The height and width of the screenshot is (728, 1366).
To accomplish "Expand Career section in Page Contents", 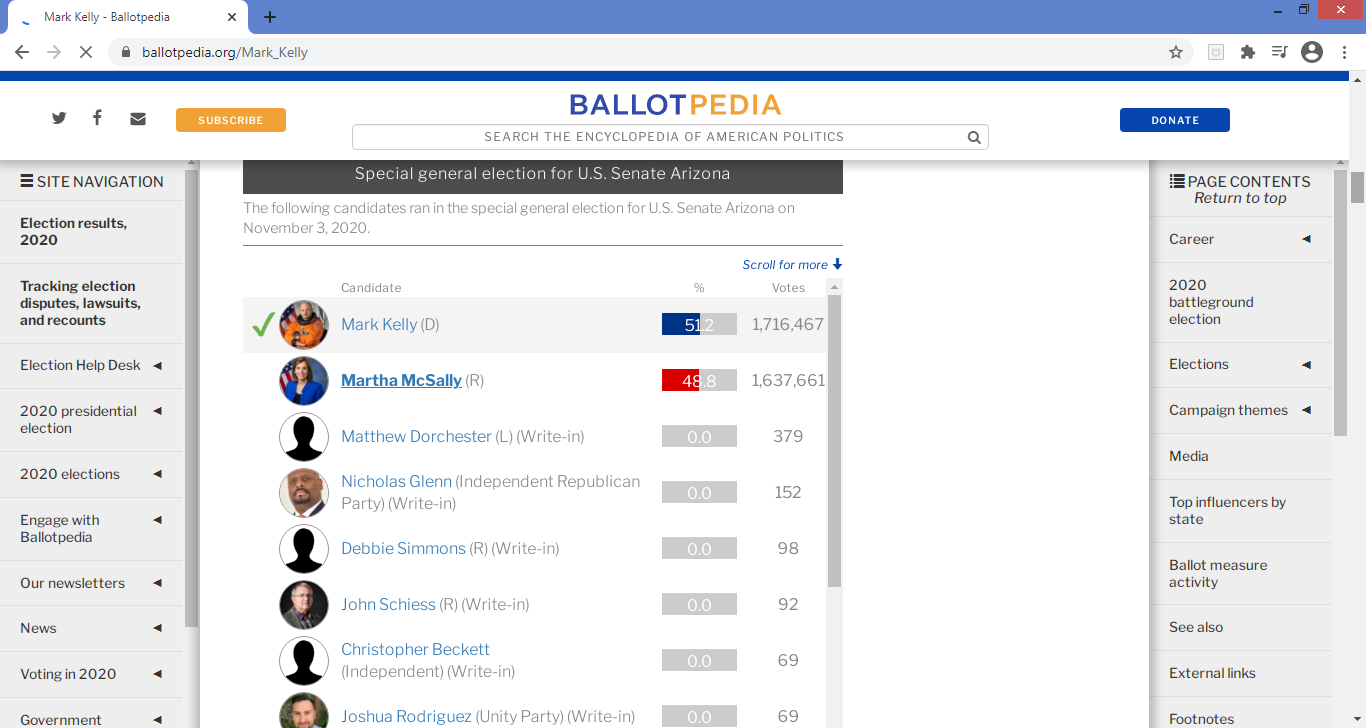I will [x=1306, y=240].
